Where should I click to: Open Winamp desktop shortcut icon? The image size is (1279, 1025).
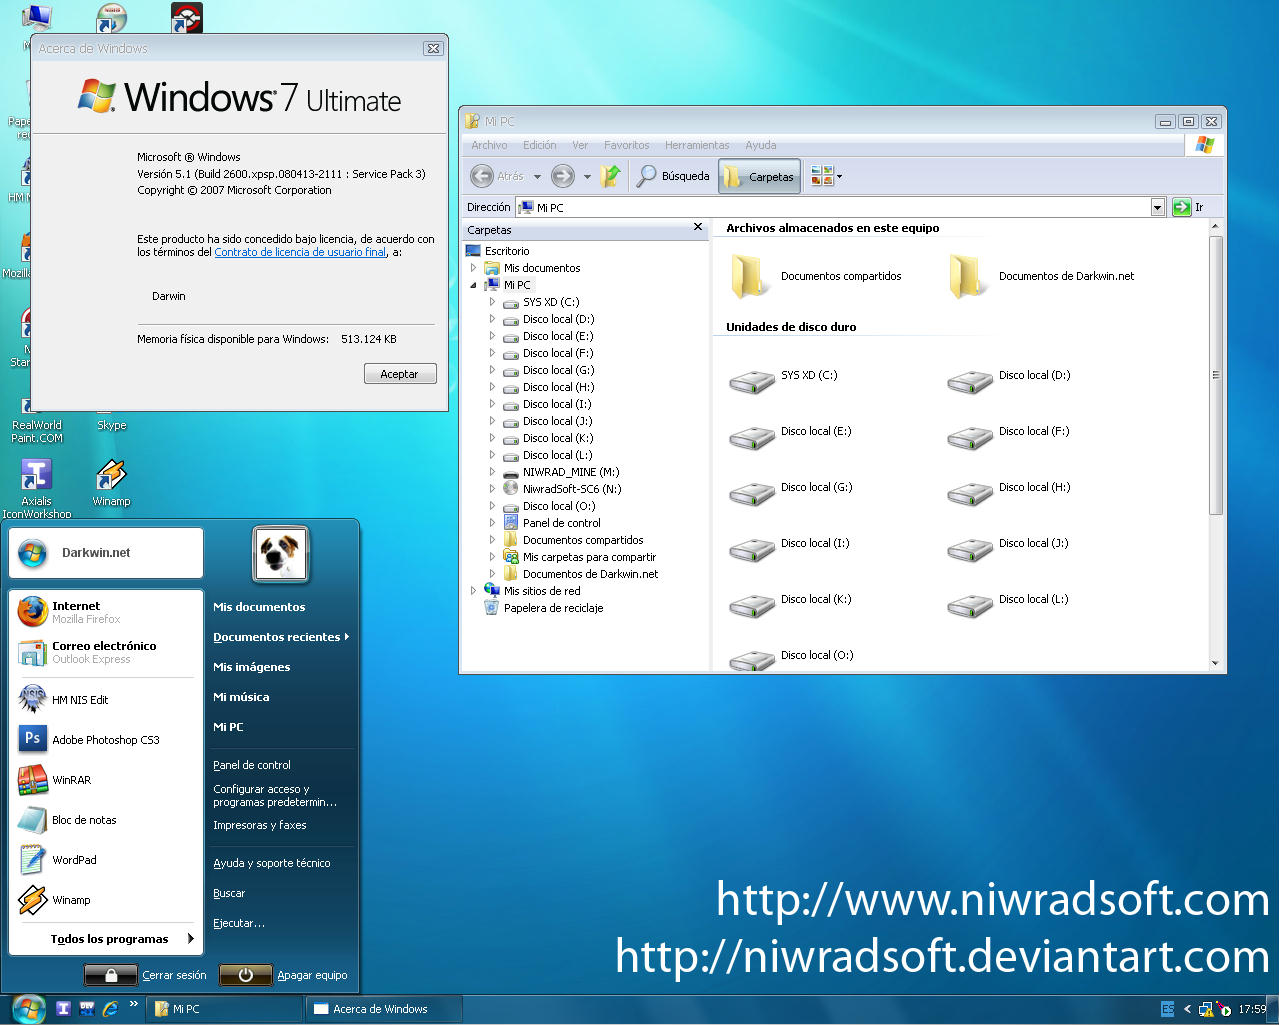(111, 476)
